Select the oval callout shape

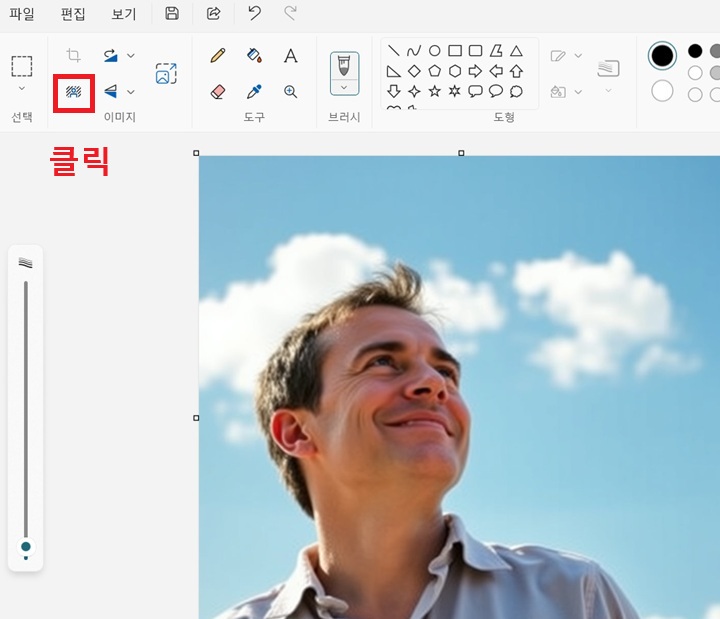click(496, 91)
